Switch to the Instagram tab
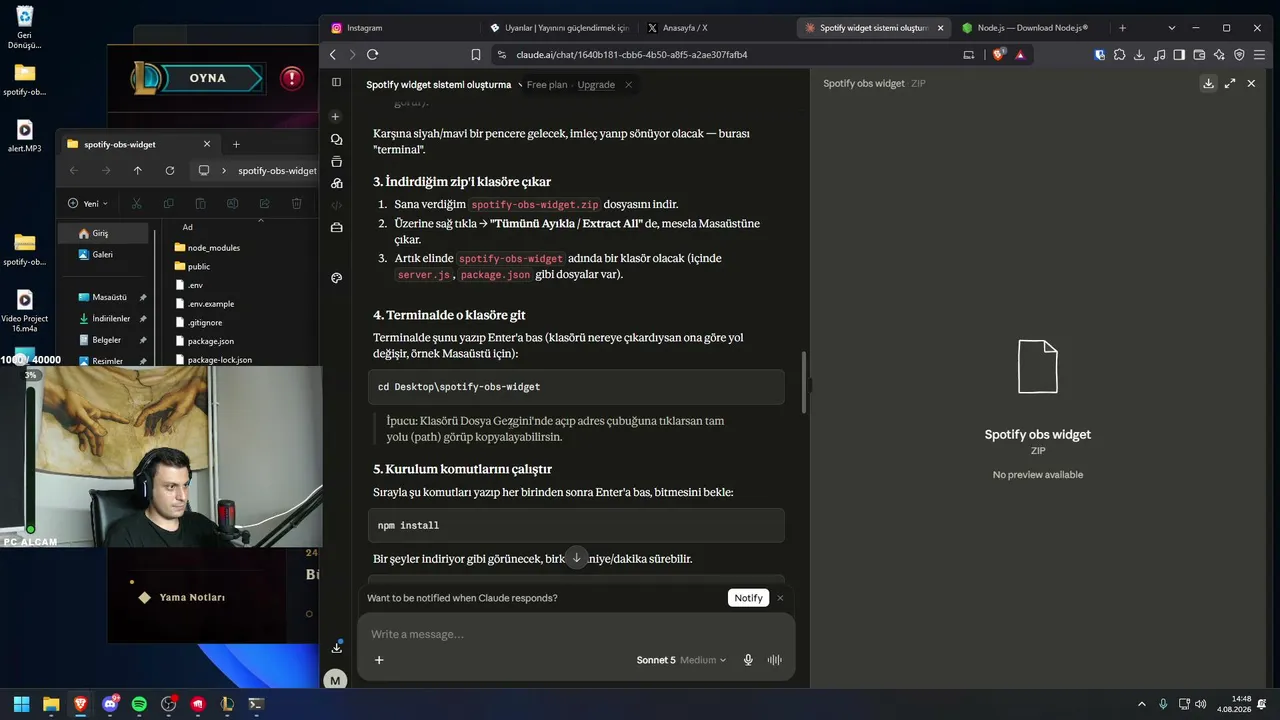 (x=400, y=28)
